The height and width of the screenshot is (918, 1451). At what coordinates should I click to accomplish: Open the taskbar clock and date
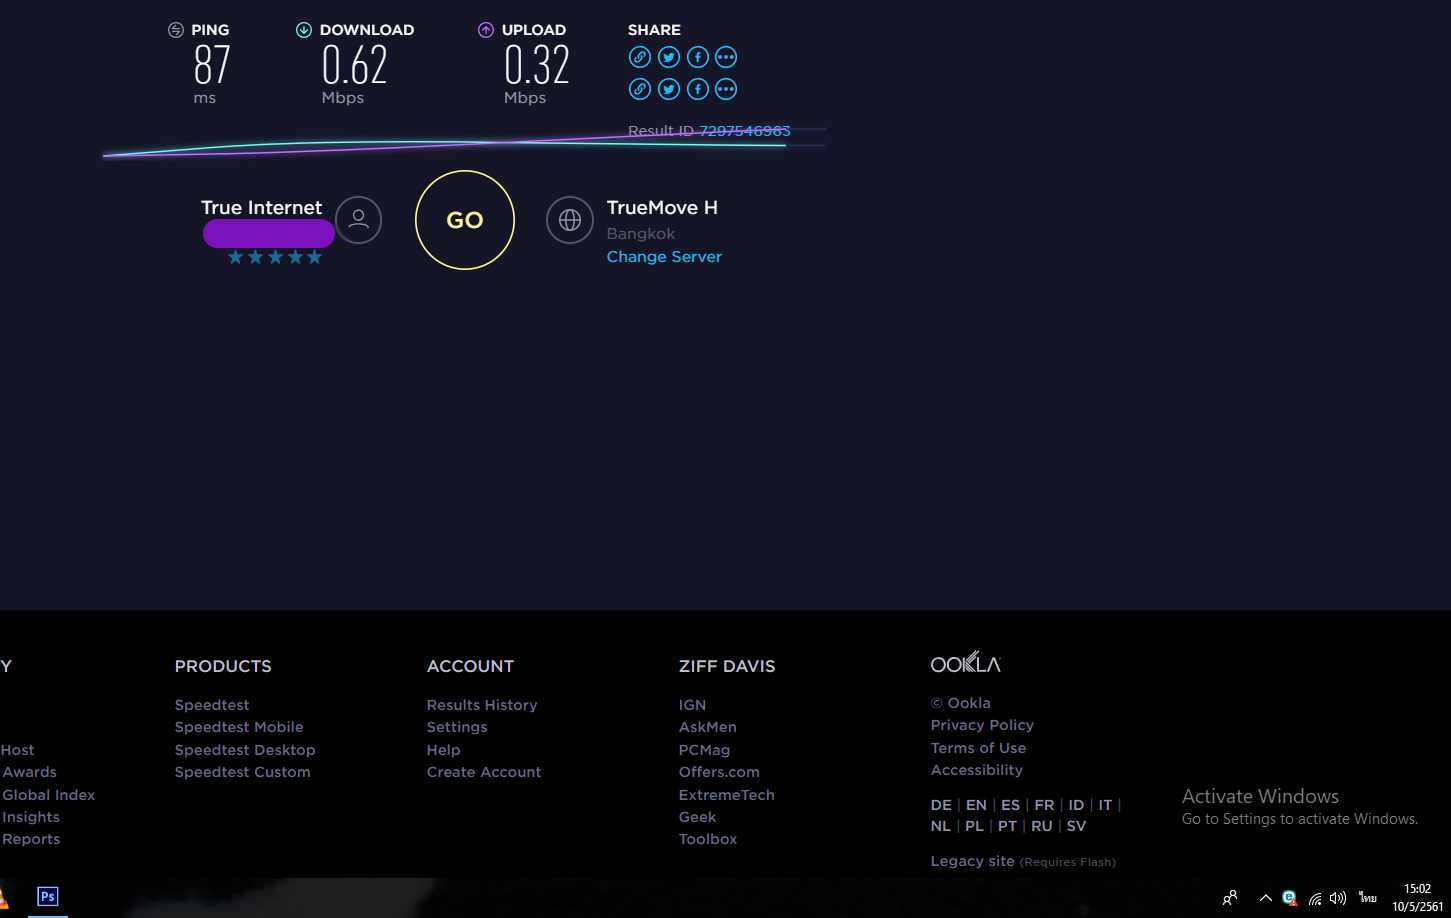pos(1417,897)
